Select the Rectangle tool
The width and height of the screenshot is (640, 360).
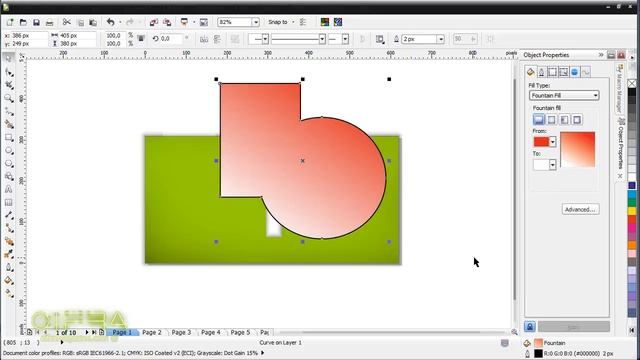pyautogui.click(x=9, y=138)
